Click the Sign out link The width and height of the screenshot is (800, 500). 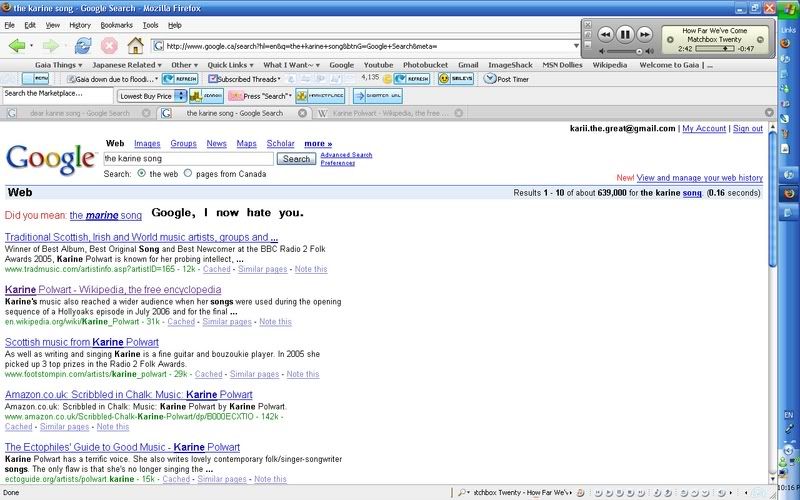point(747,129)
